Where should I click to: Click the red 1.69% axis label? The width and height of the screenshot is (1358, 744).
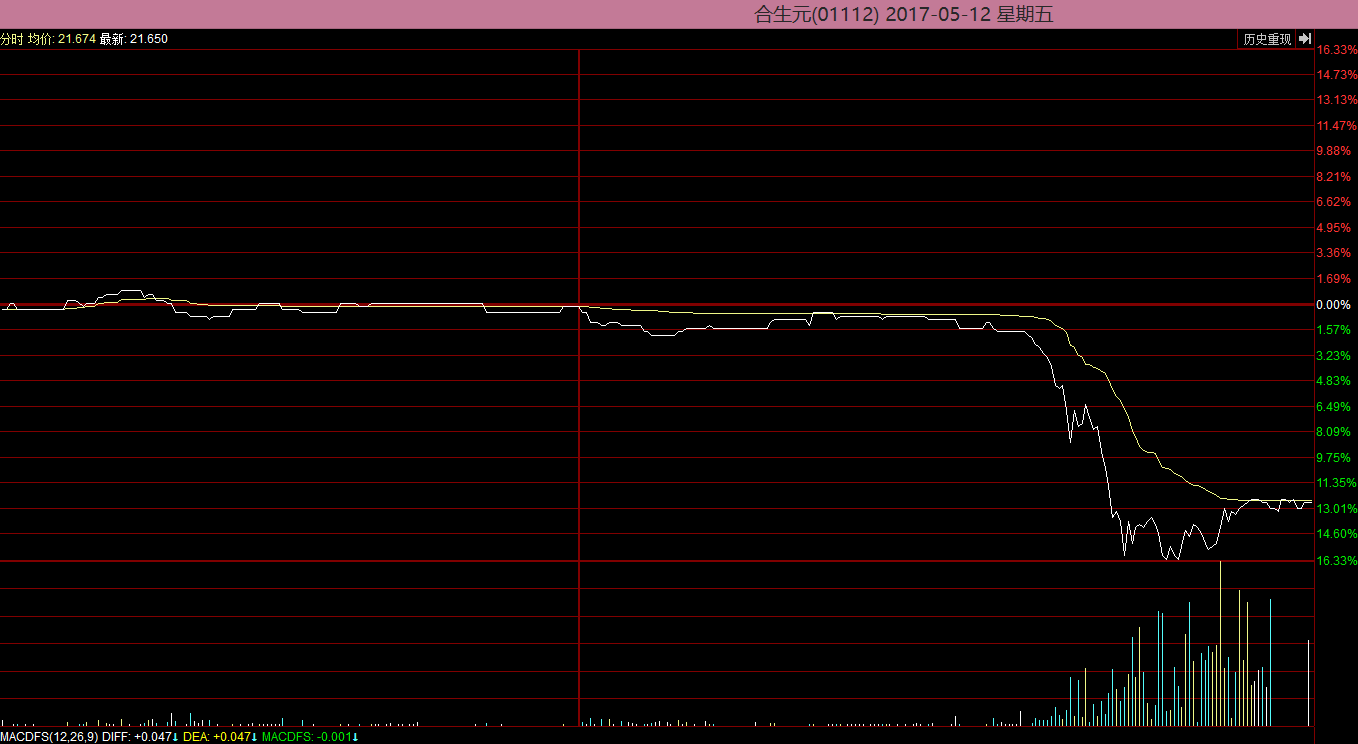click(1334, 279)
